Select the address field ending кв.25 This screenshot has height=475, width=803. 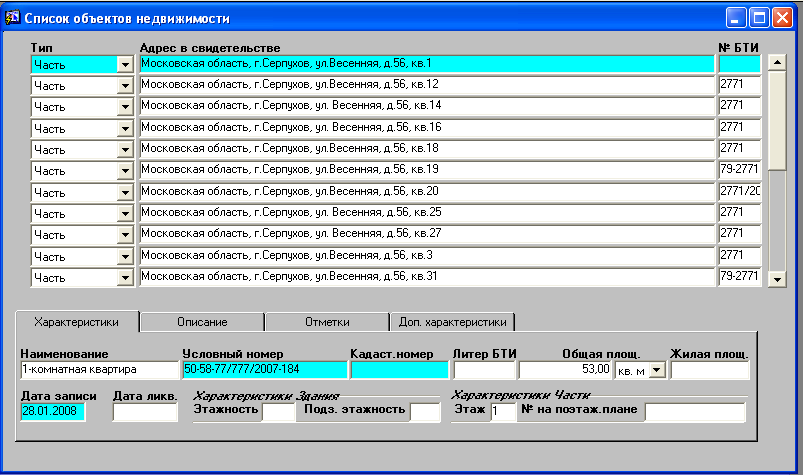(427, 212)
